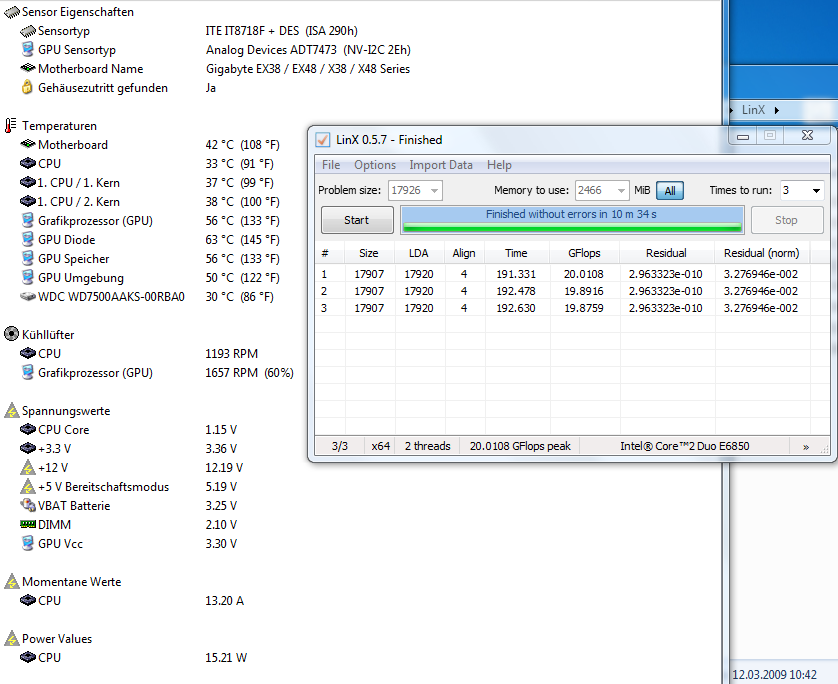838x684 pixels.
Task: Click the 12.03.2009 10:42 clock
Action: [x=774, y=675]
